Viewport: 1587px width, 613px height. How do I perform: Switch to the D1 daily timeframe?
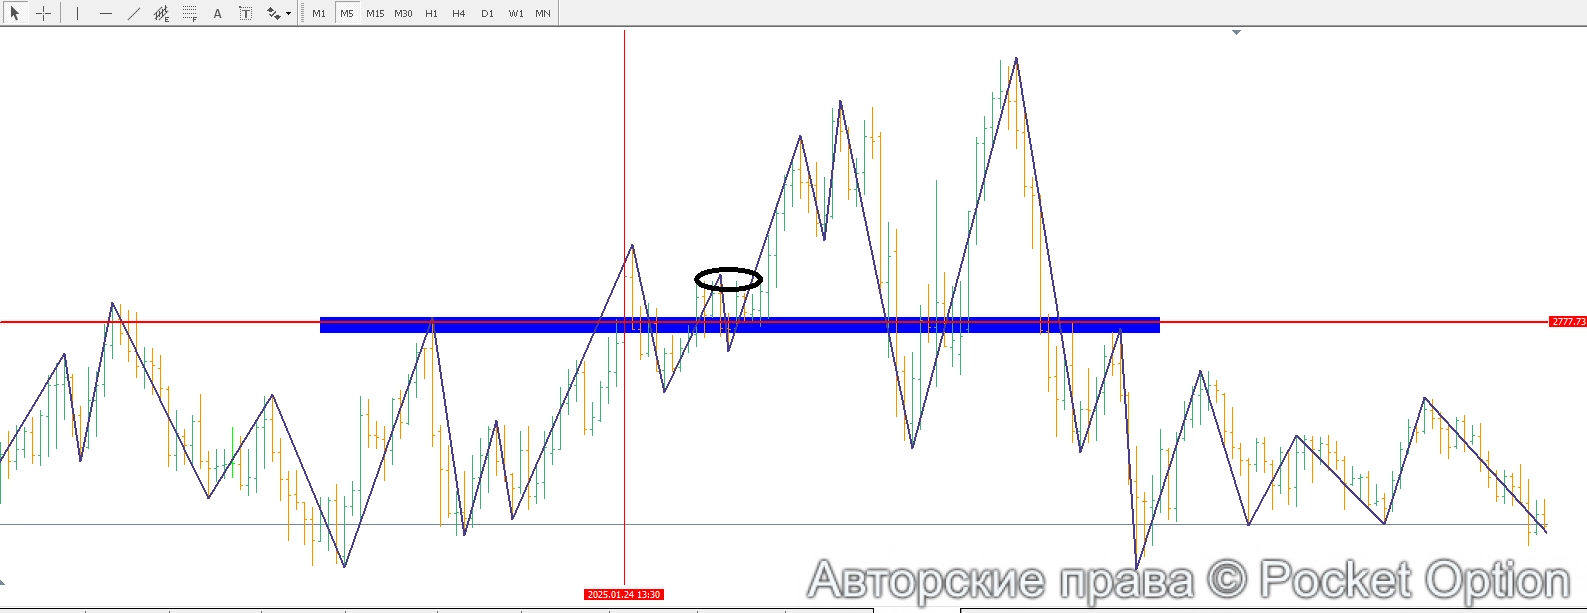pyautogui.click(x=487, y=13)
